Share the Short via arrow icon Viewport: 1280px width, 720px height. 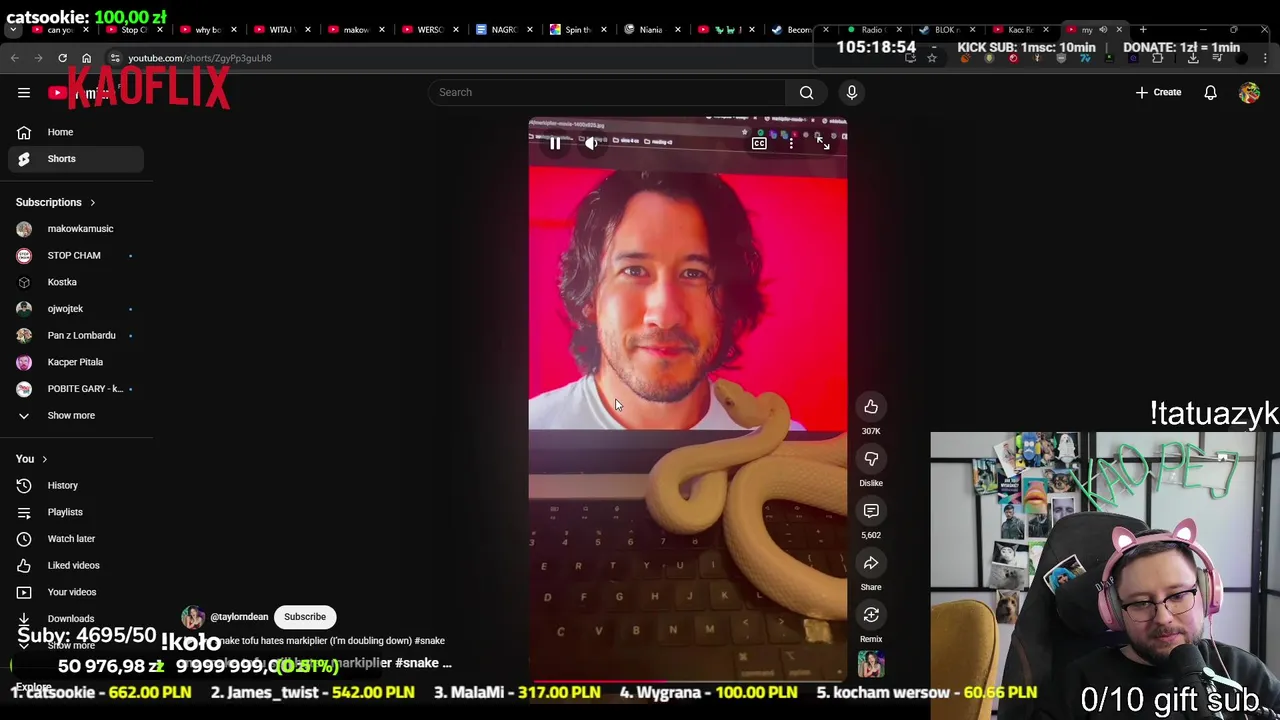[x=871, y=562]
